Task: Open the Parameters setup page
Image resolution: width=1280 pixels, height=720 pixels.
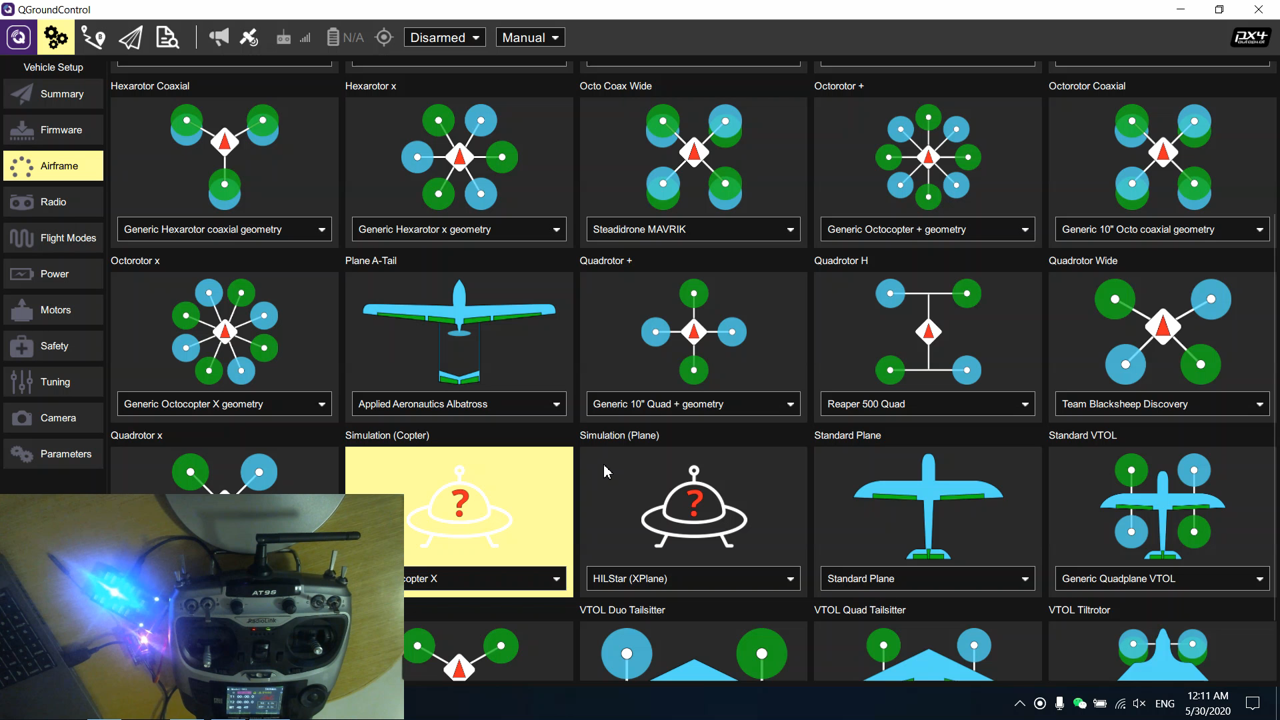Action: [x=53, y=454]
